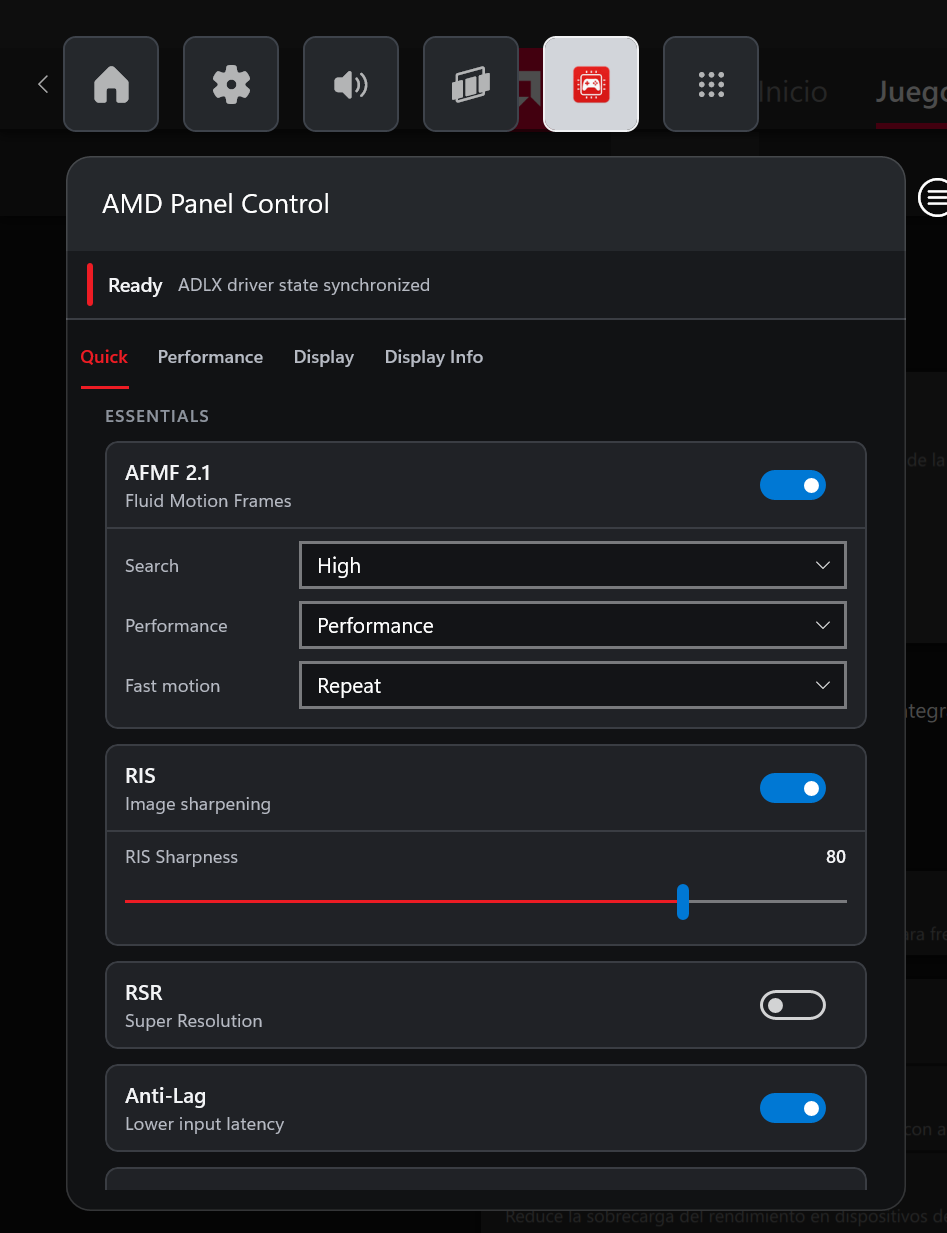Click the back arrow left of Home icon
Screen dimensions: 947x1233
43,84
